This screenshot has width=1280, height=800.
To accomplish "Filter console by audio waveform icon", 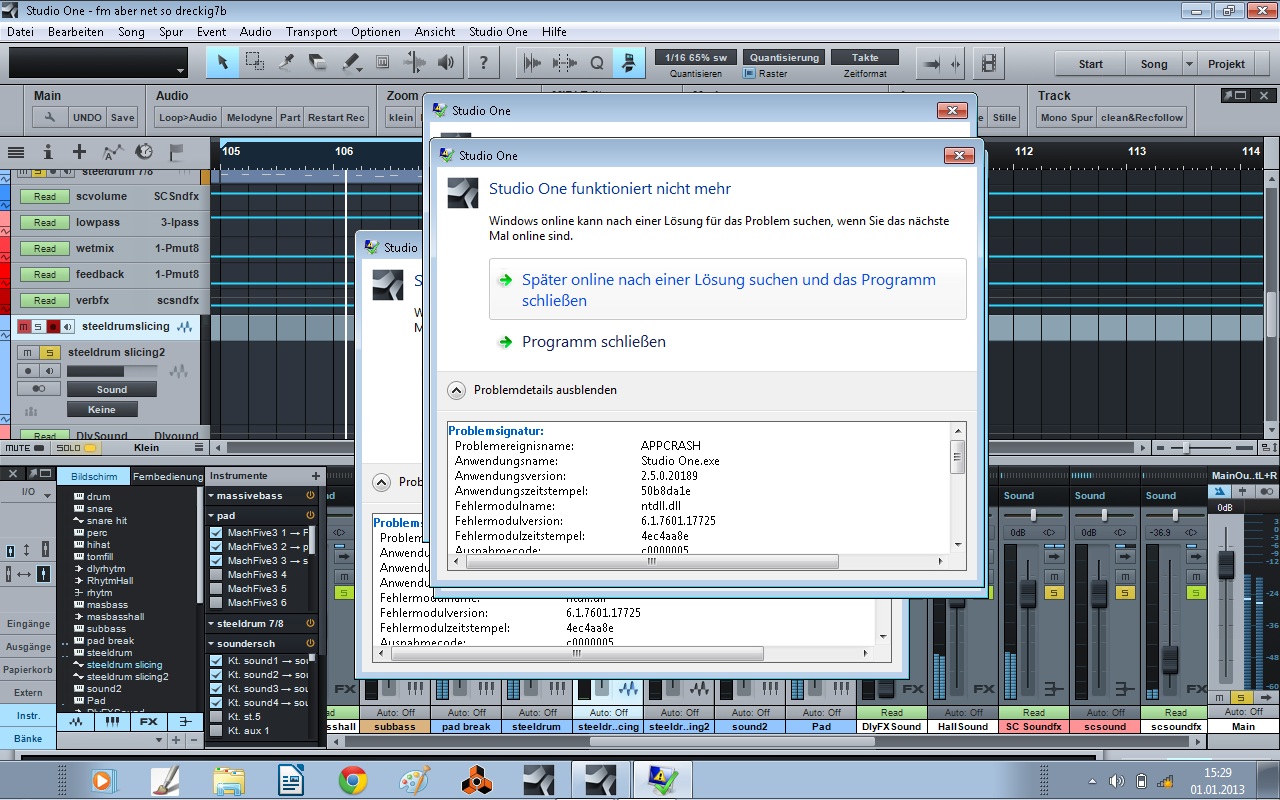I will pyautogui.click(x=77, y=721).
